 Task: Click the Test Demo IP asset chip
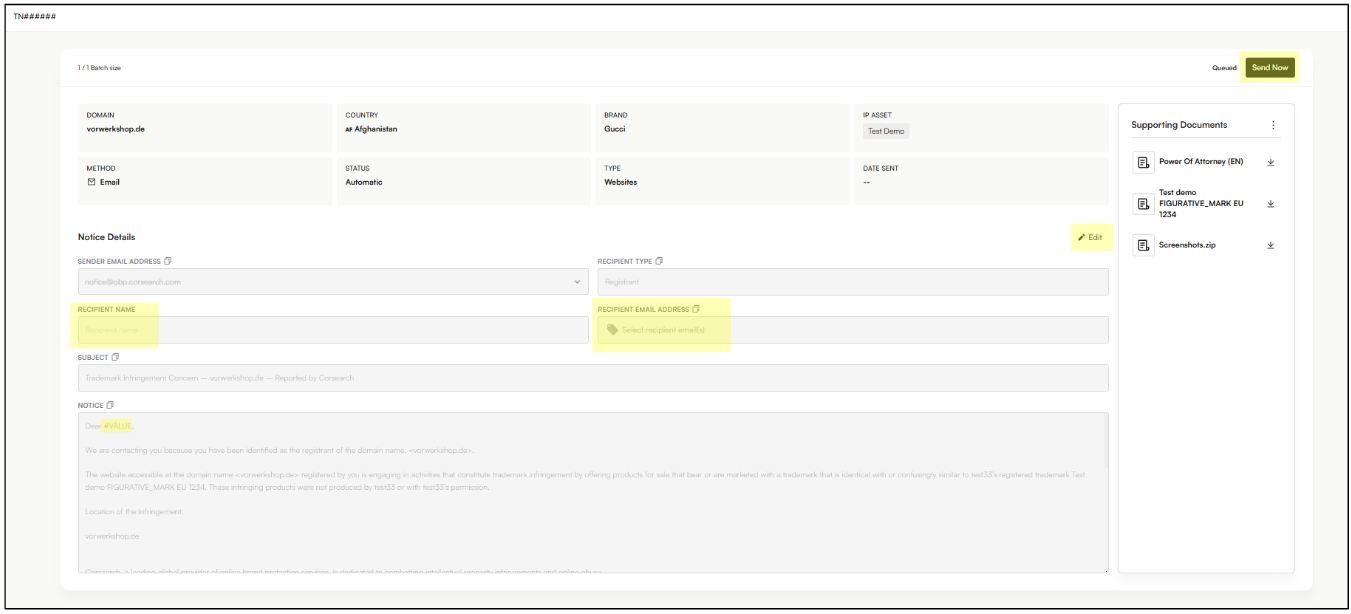click(886, 131)
